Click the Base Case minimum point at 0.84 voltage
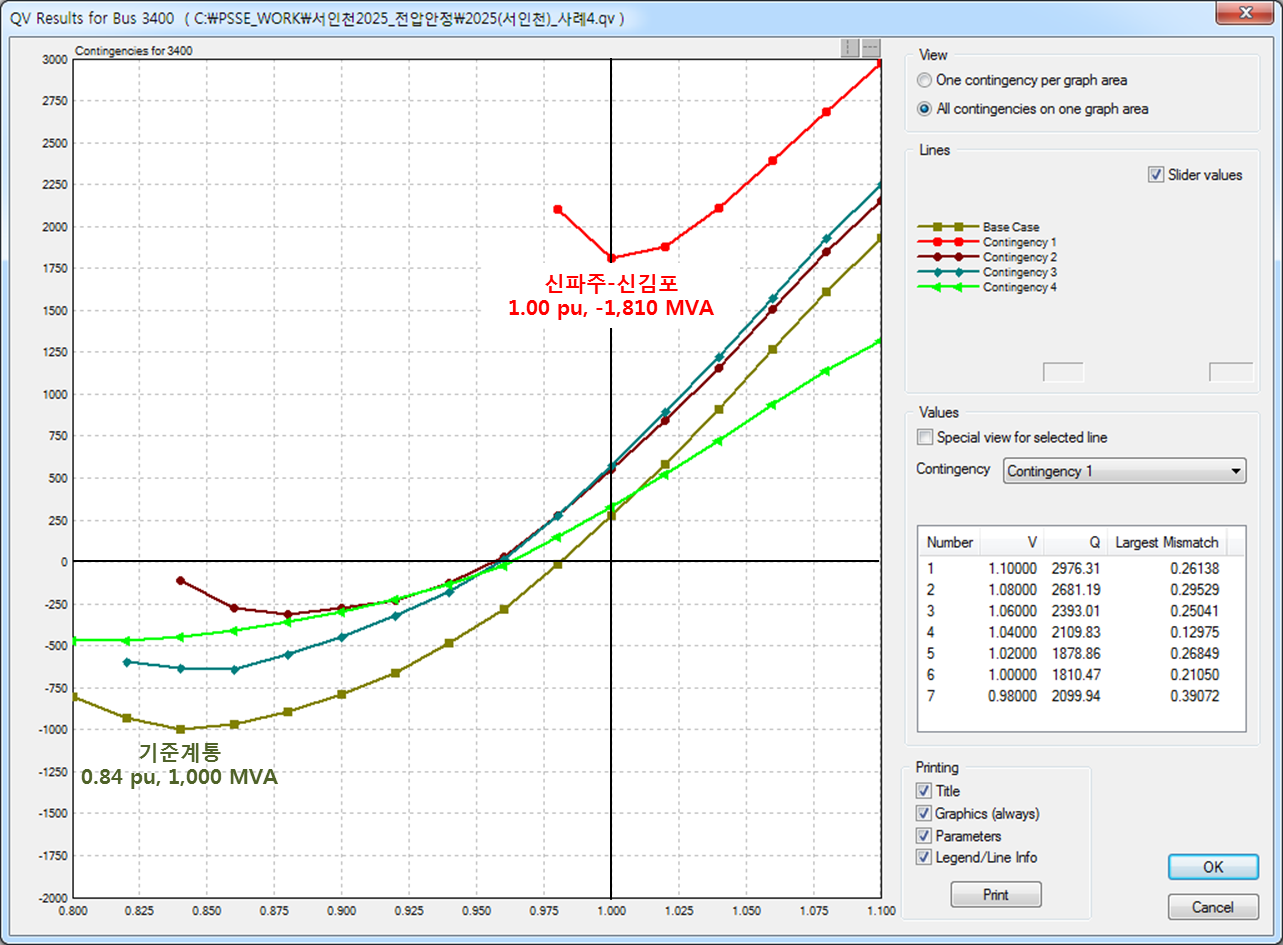Viewport: 1283px width, 945px height. 181,729
